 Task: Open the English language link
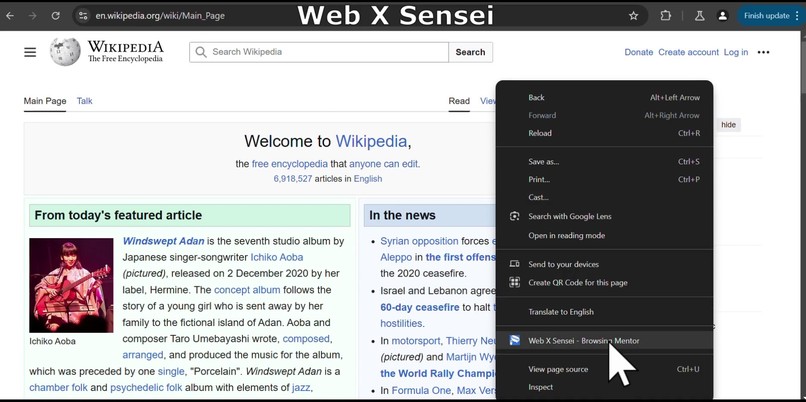[x=368, y=179]
